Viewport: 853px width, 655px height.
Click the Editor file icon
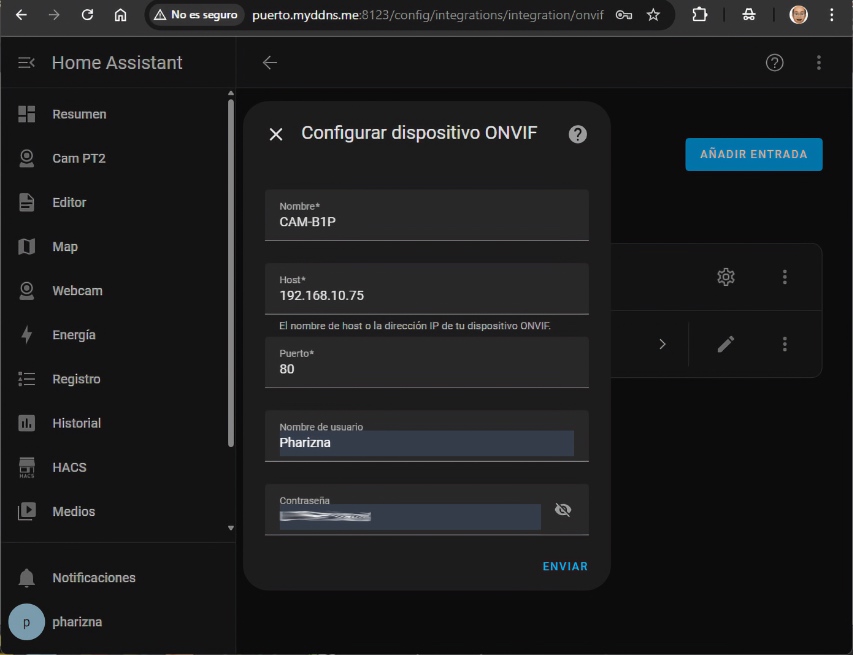click(26, 202)
